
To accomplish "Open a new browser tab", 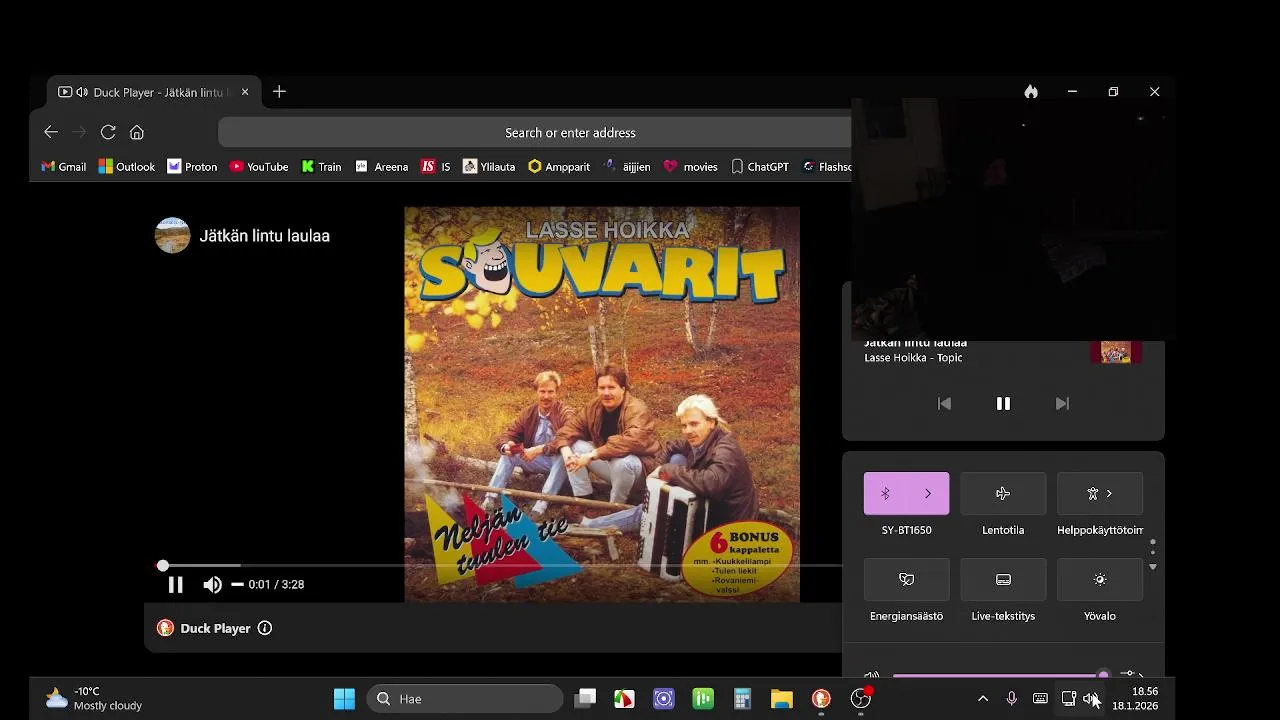I will coord(279,91).
